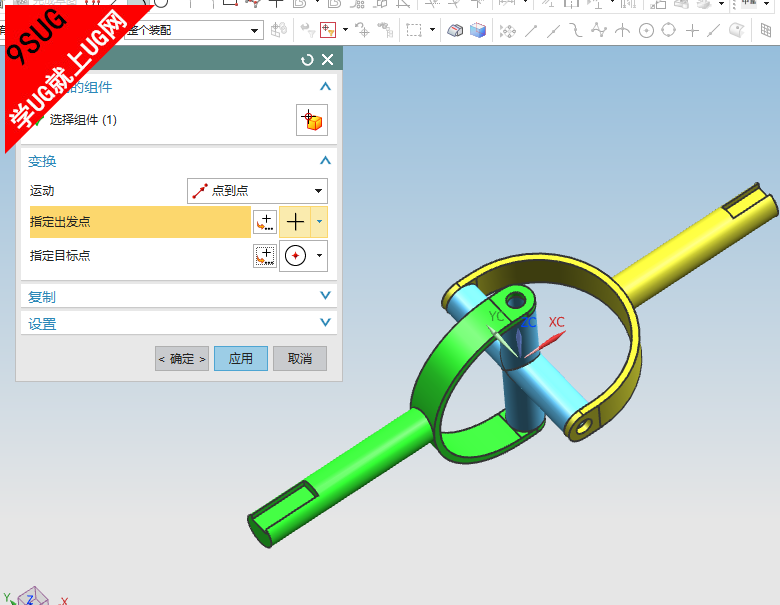Collapse the component selection section

[x=325, y=87]
